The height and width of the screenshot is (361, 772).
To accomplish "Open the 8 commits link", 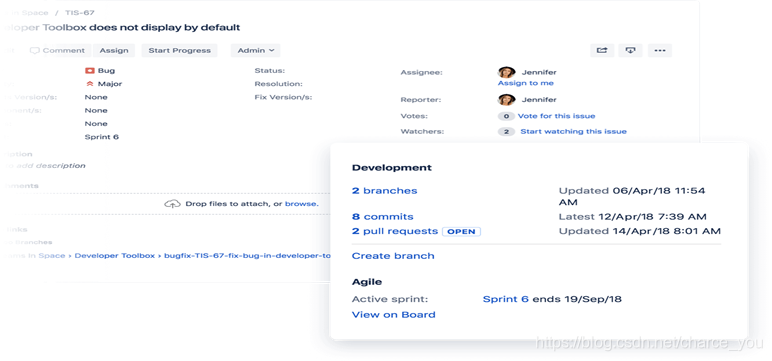I will tap(383, 217).
